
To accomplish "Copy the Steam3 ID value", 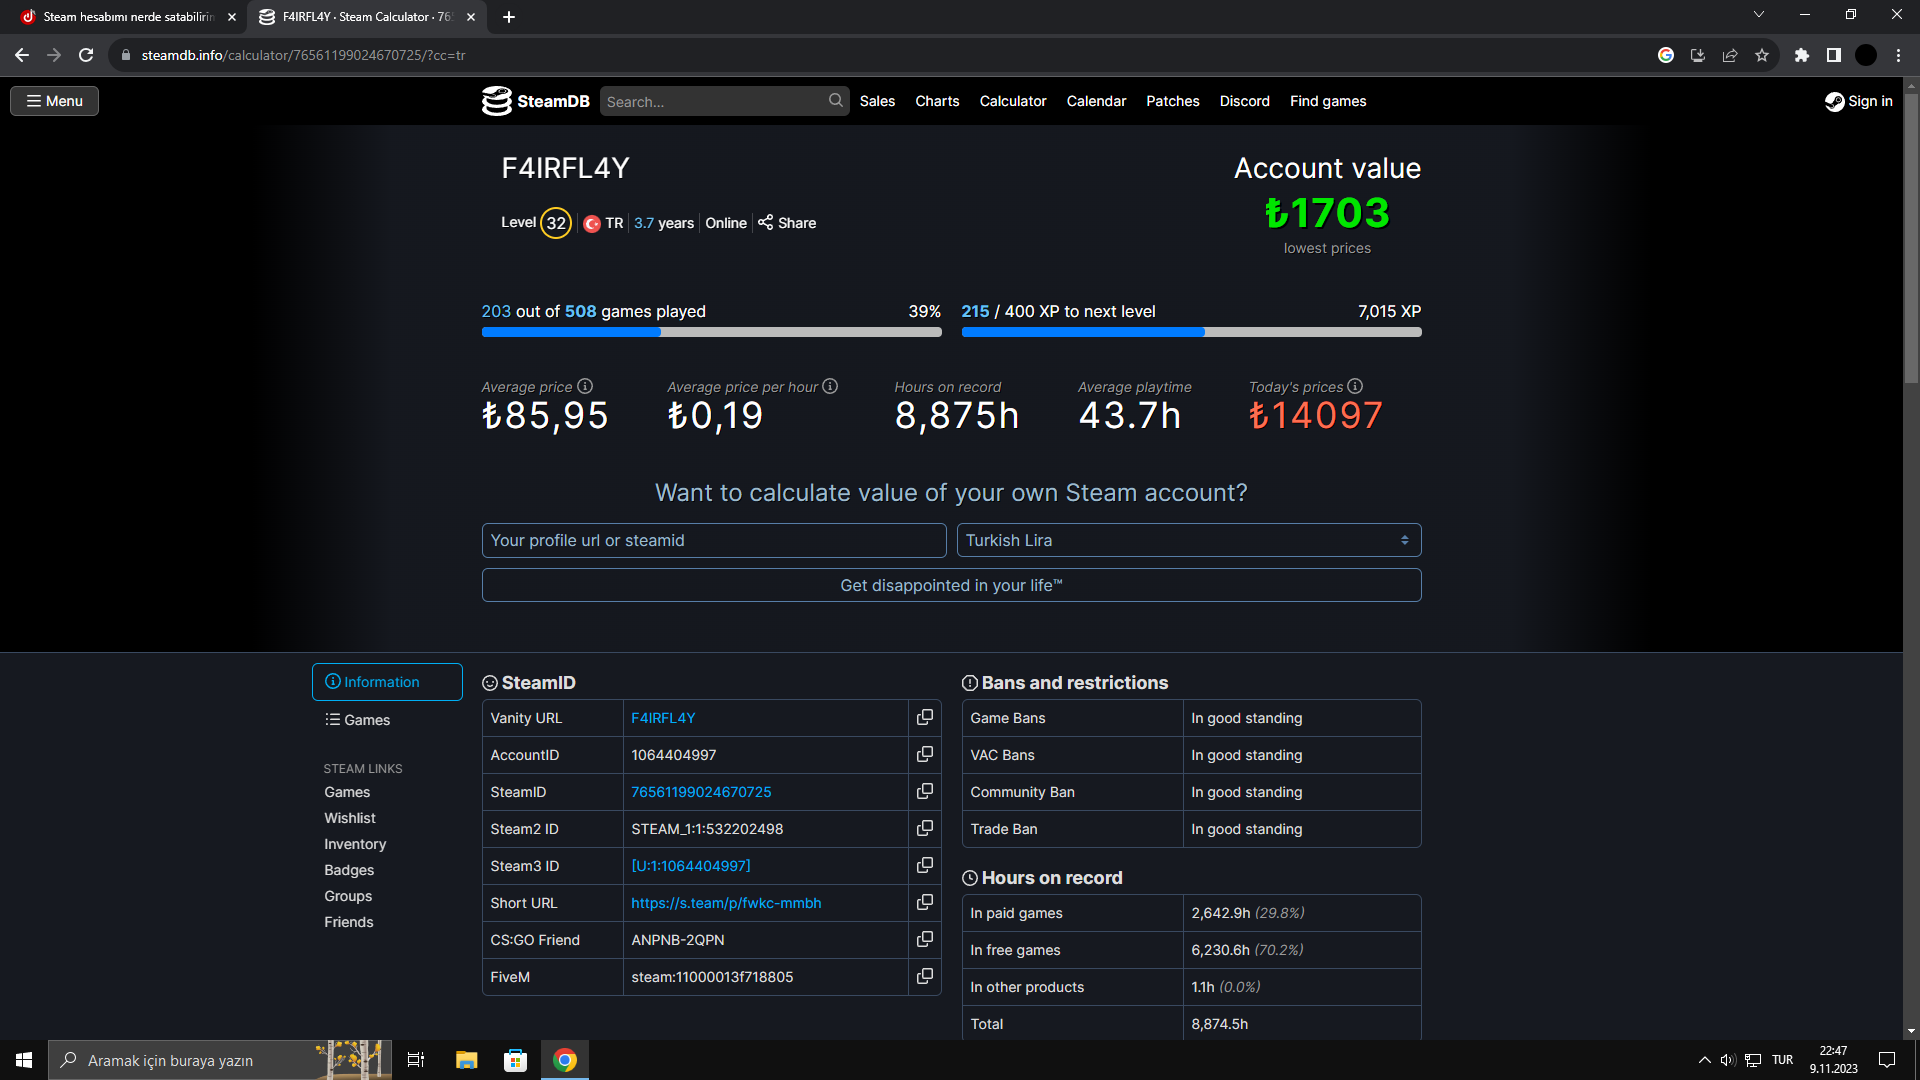I will tap(925, 866).
